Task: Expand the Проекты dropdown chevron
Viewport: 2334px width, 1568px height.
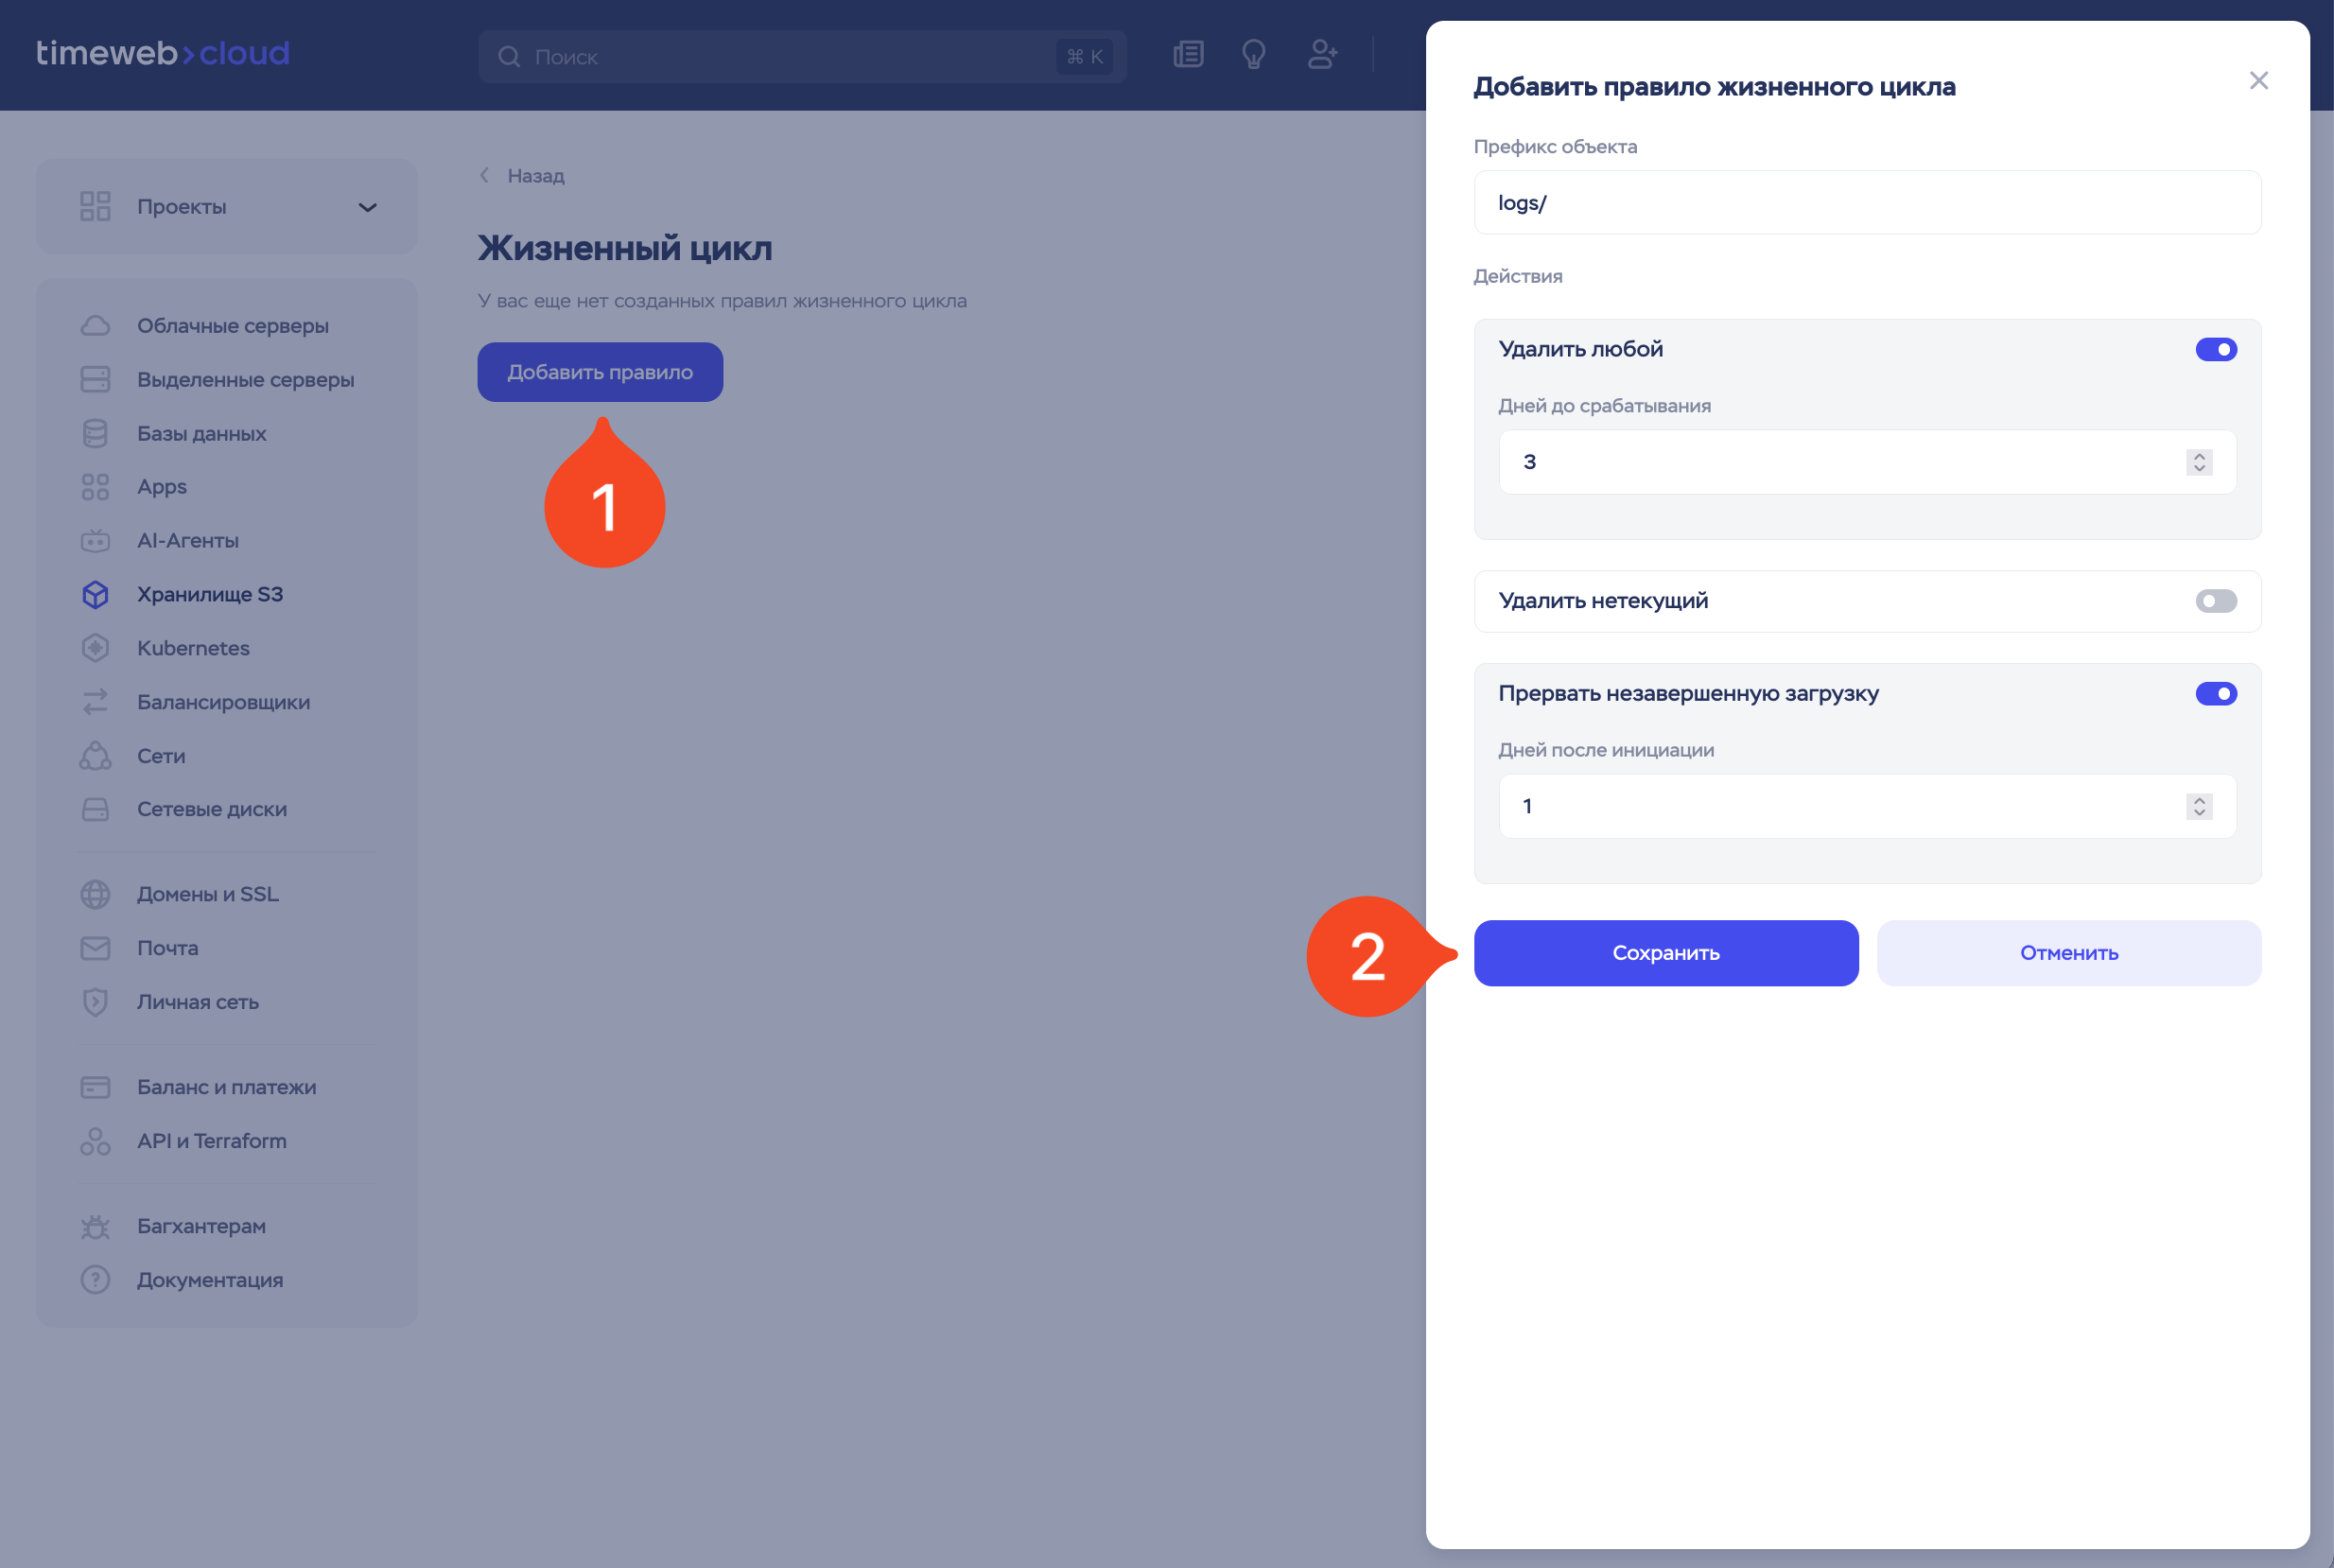Action: (x=367, y=208)
